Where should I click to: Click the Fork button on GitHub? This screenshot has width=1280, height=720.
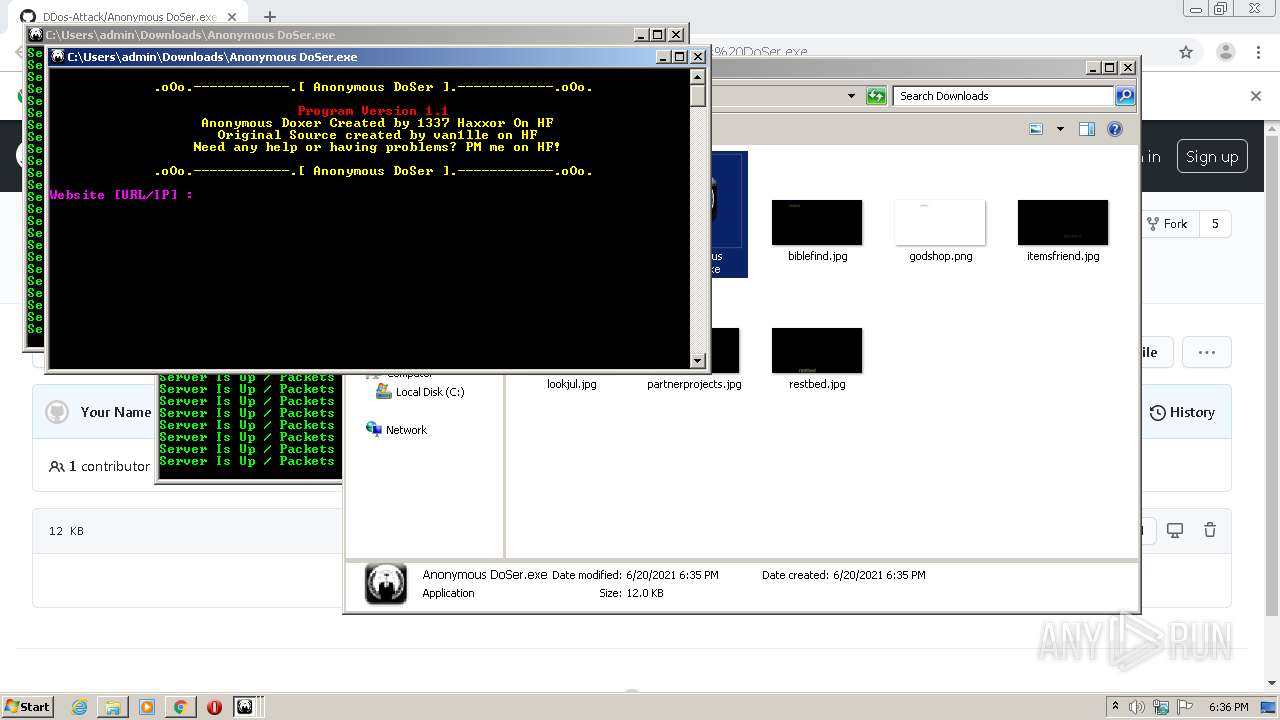pyautogui.click(x=1168, y=224)
